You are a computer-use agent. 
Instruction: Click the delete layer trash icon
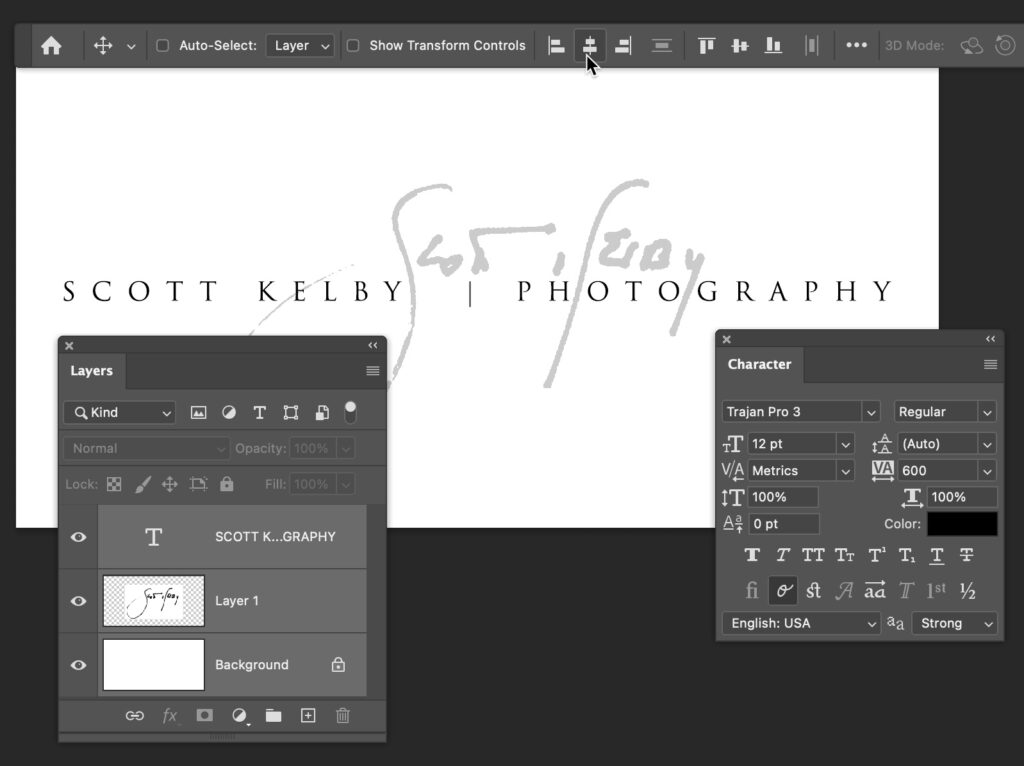343,716
